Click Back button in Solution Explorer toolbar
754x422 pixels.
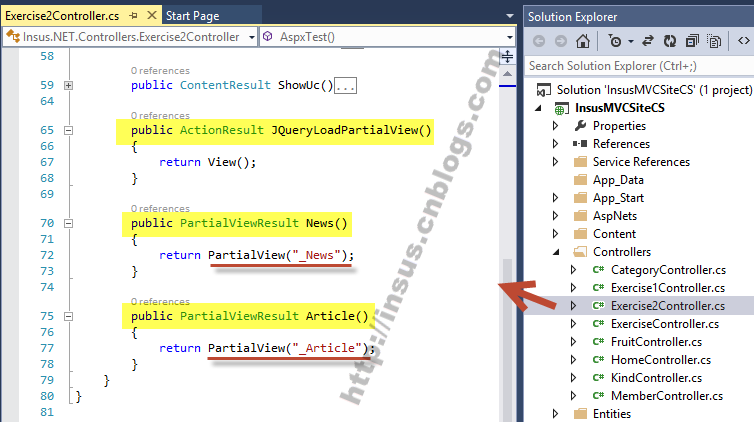coord(539,41)
